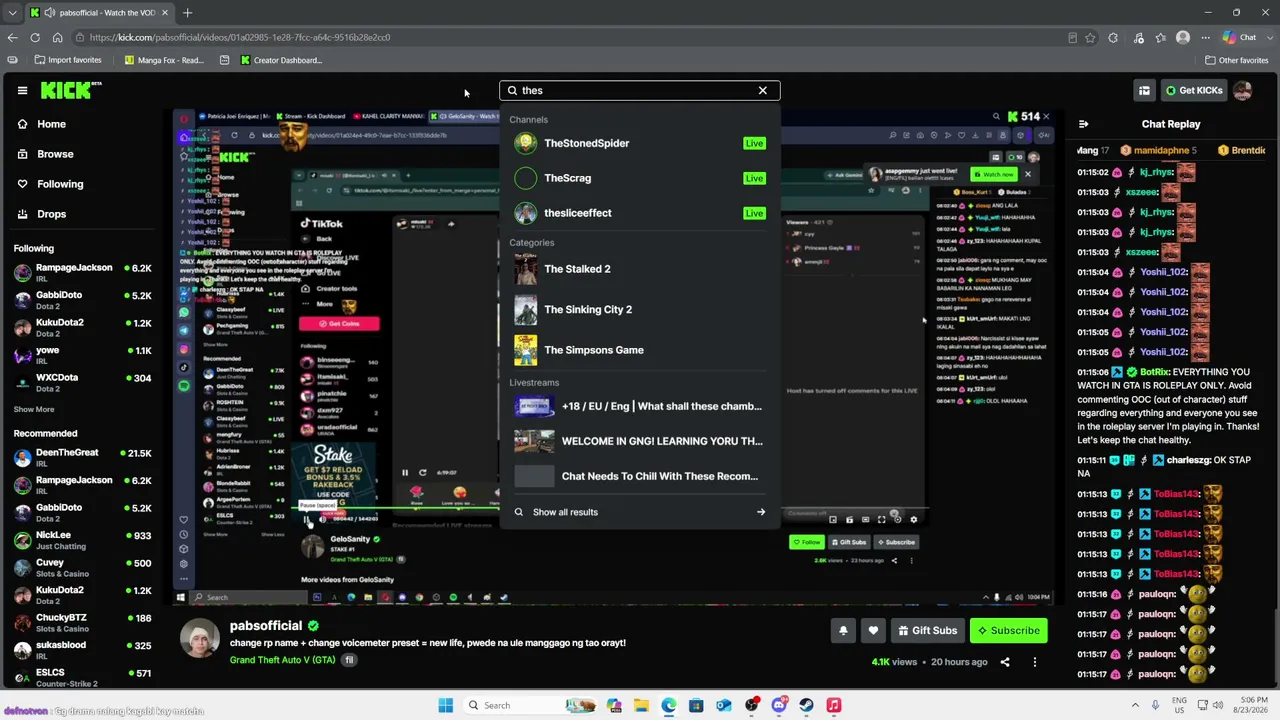This screenshot has height=720, width=1280.
Task: Choose The Sinking City 2 category
Action: [x=639, y=309]
